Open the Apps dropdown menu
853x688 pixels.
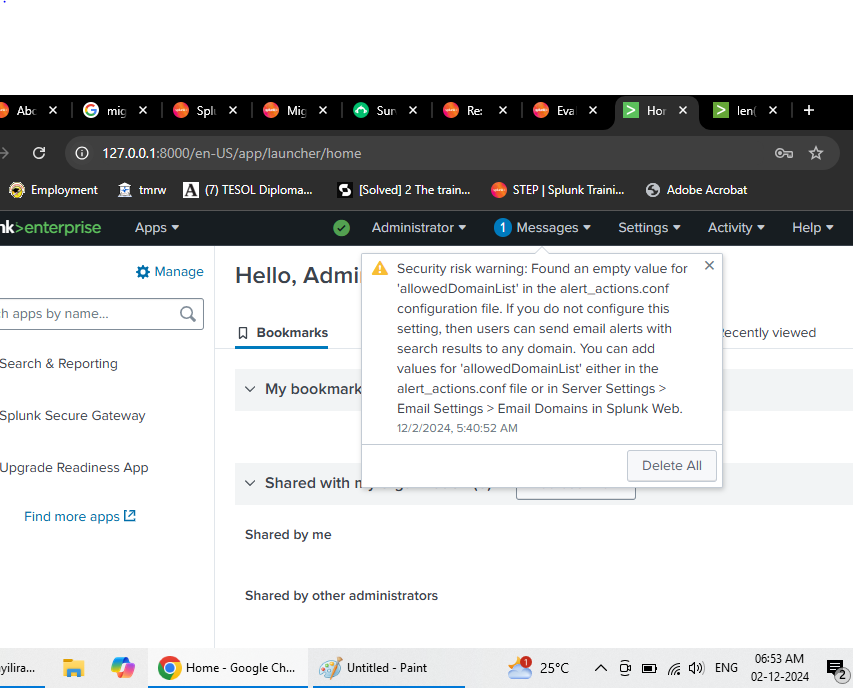[x=157, y=228]
